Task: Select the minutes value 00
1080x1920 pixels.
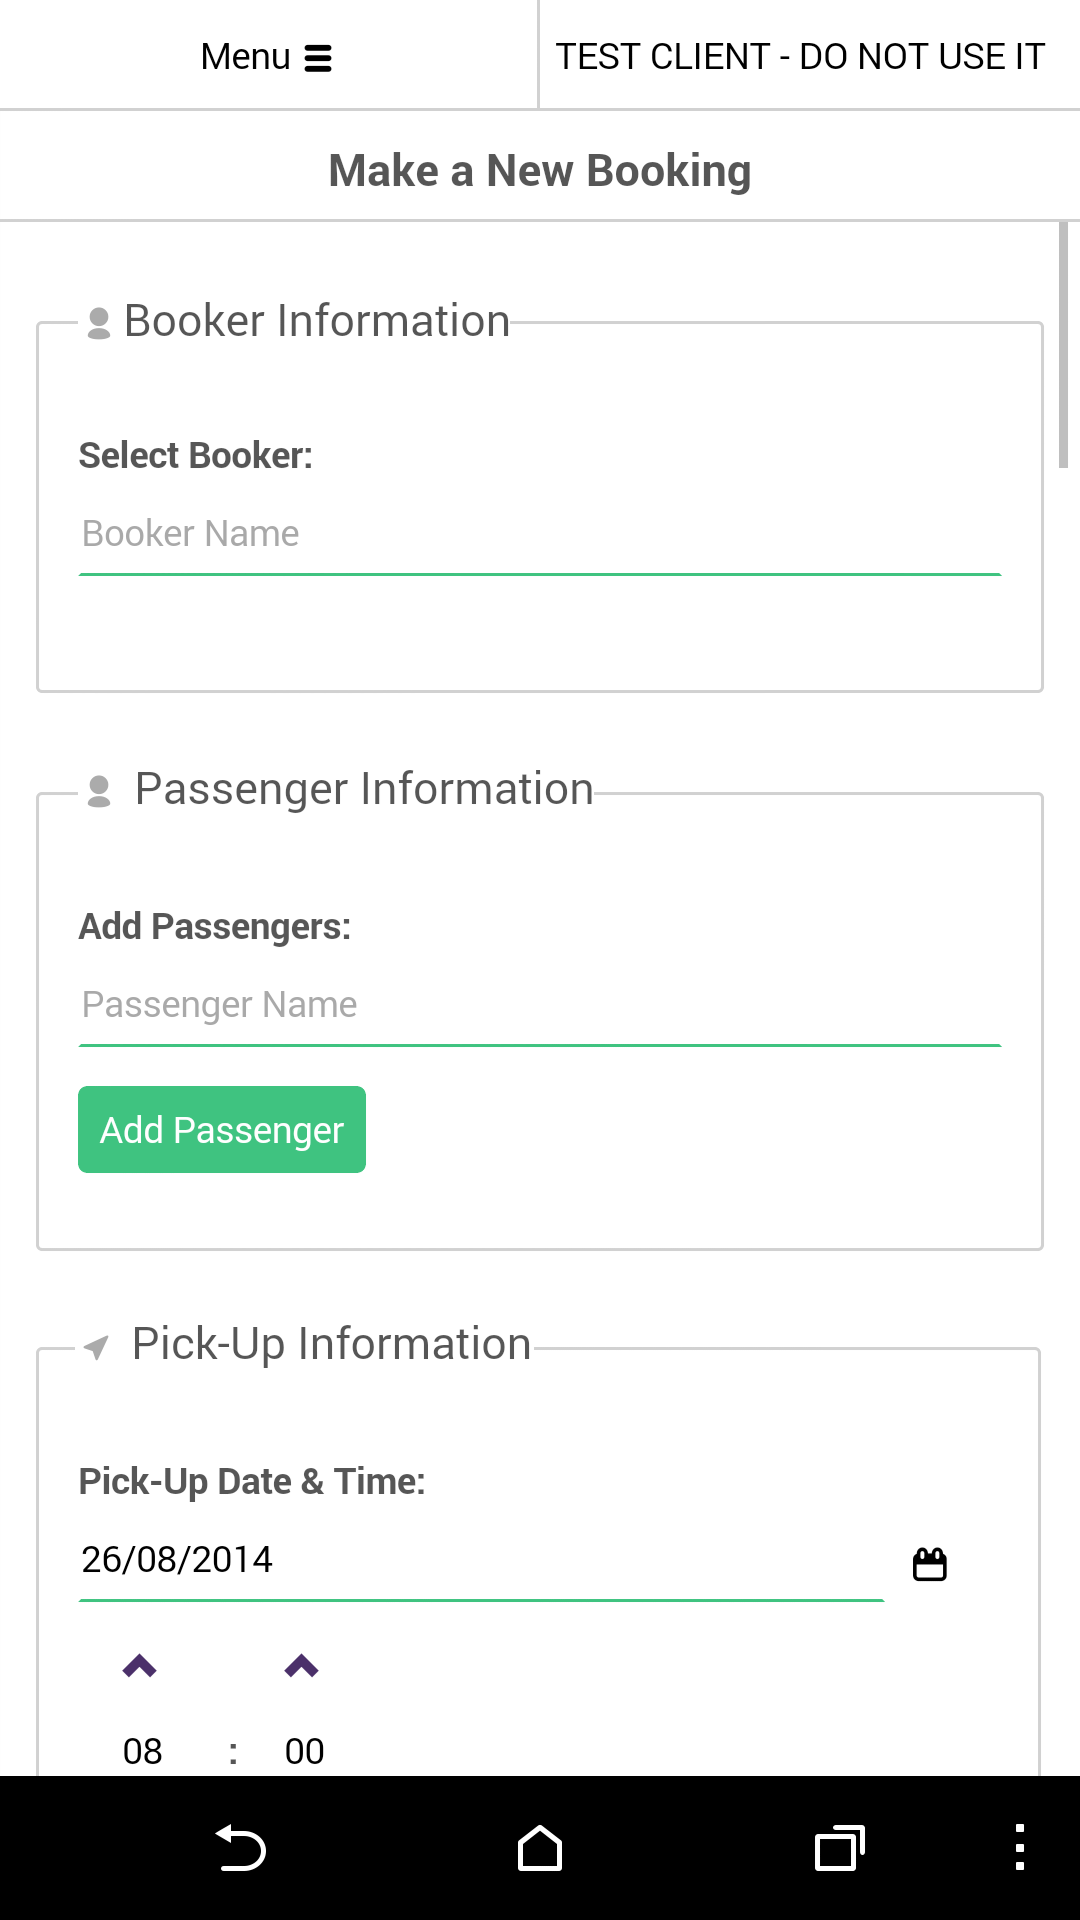Action: (304, 1751)
